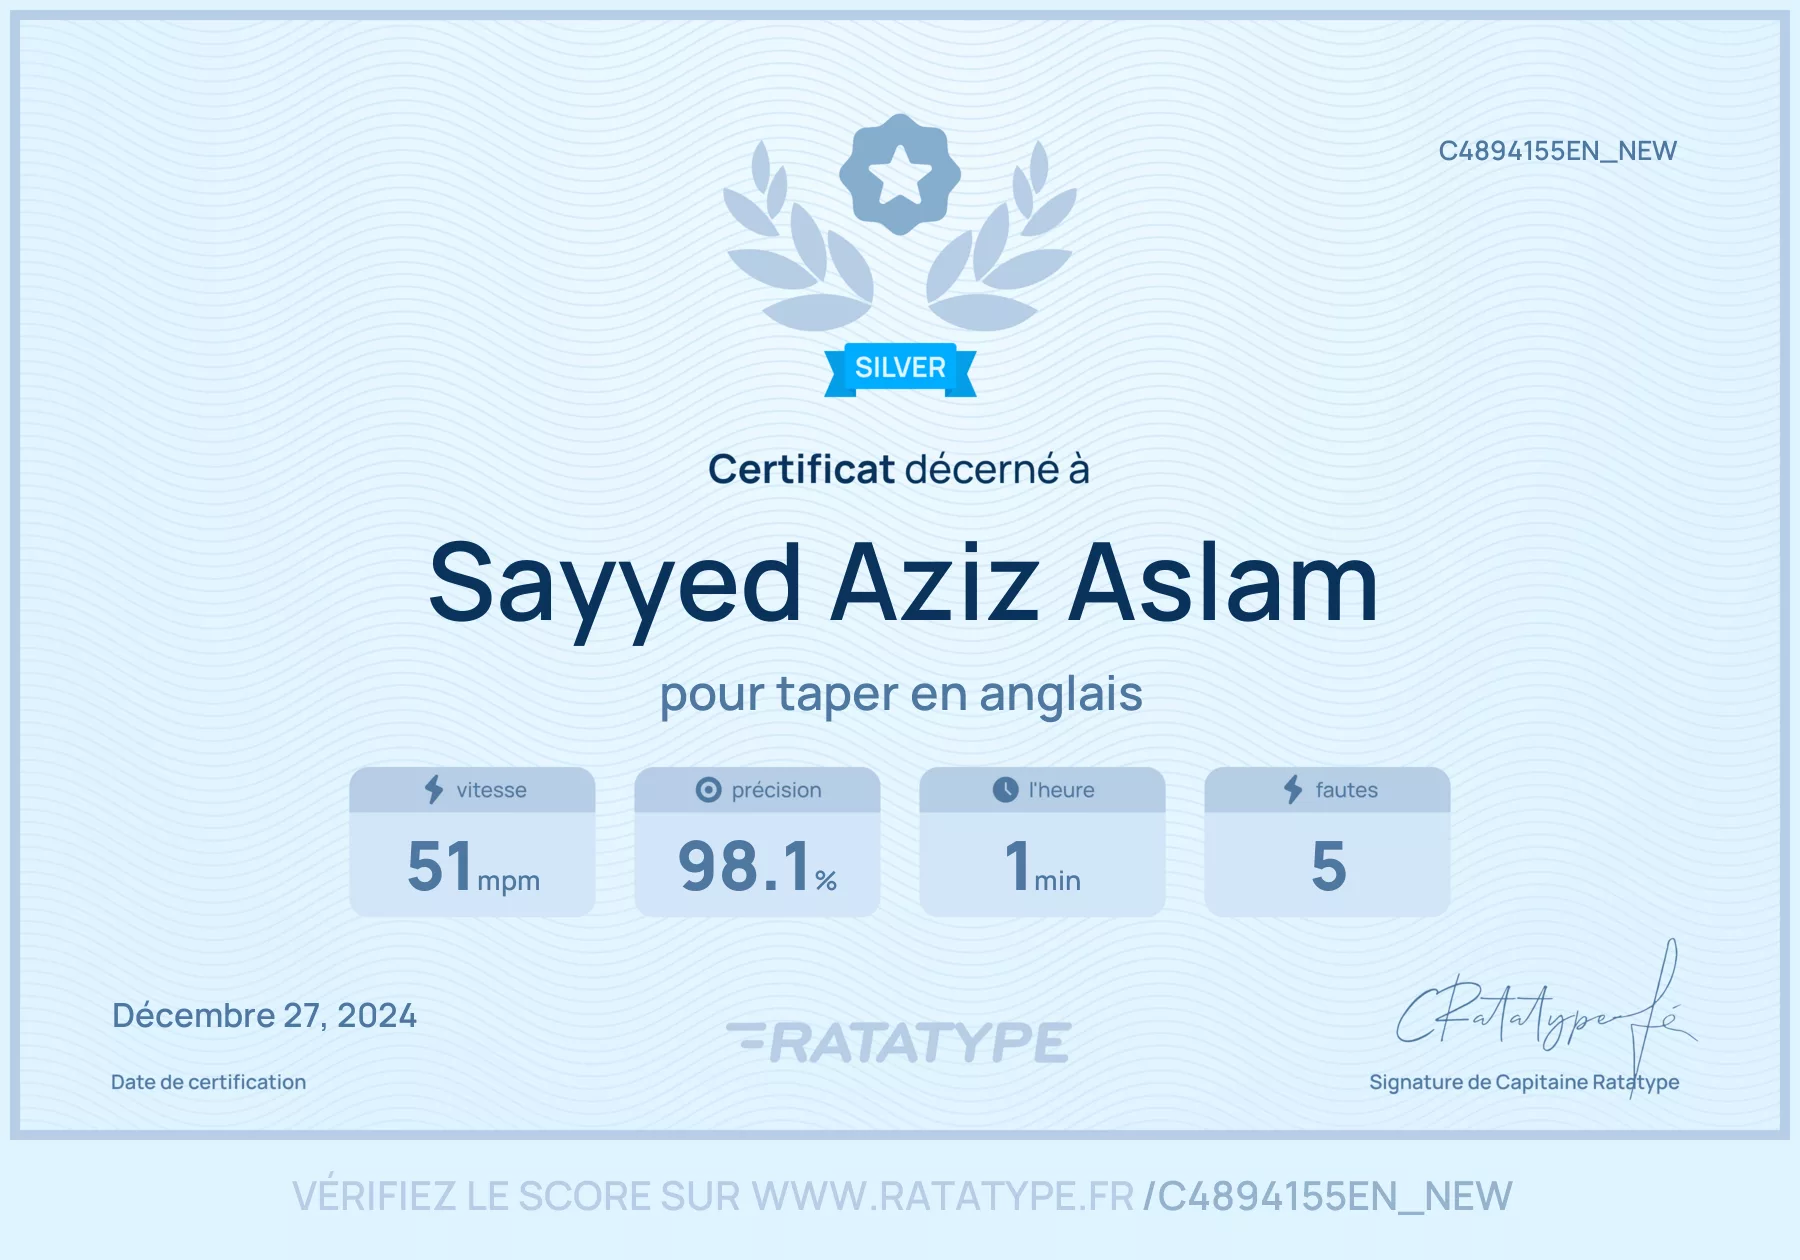Click the certificate ID C4894155EN_NEW at top right
The width and height of the screenshot is (1800, 1260).
click(x=1557, y=151)
